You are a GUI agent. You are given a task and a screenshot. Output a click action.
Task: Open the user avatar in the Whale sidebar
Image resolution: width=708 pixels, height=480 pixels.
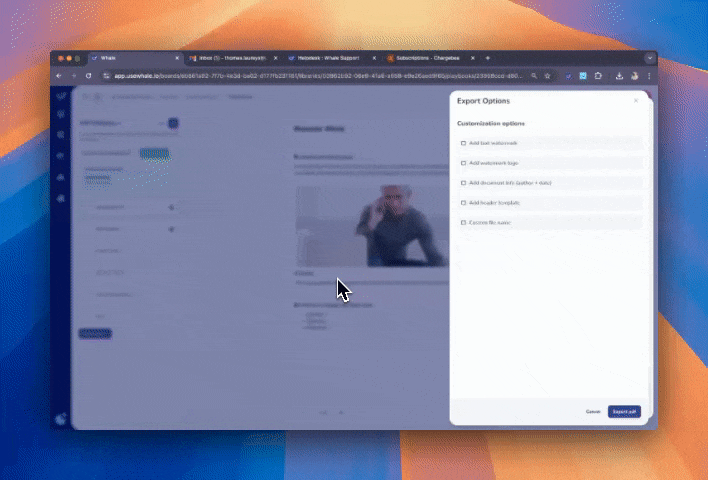coord(61,419)
